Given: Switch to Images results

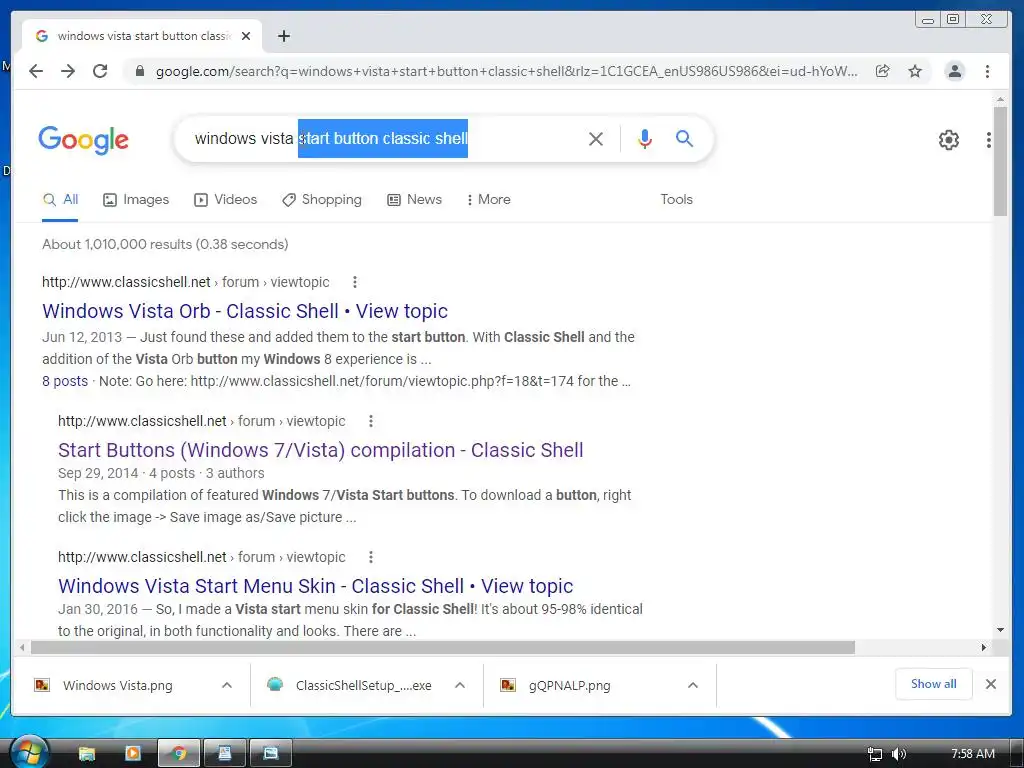Looking at the screenshot, I should (136, 199).
